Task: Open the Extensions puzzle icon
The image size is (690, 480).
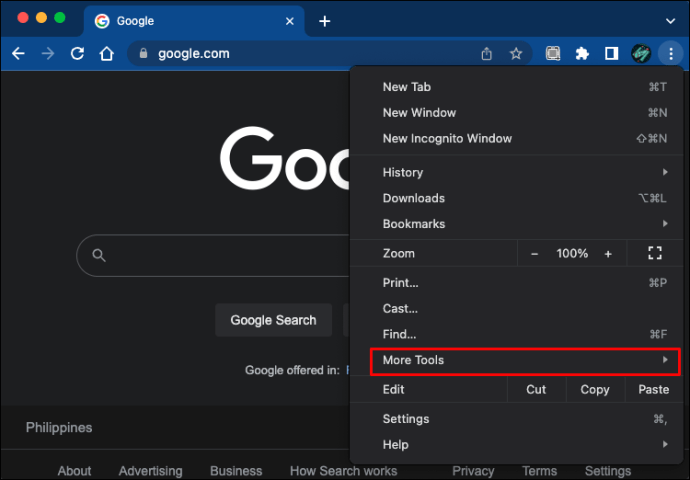Action: click(x=582, y=54)
